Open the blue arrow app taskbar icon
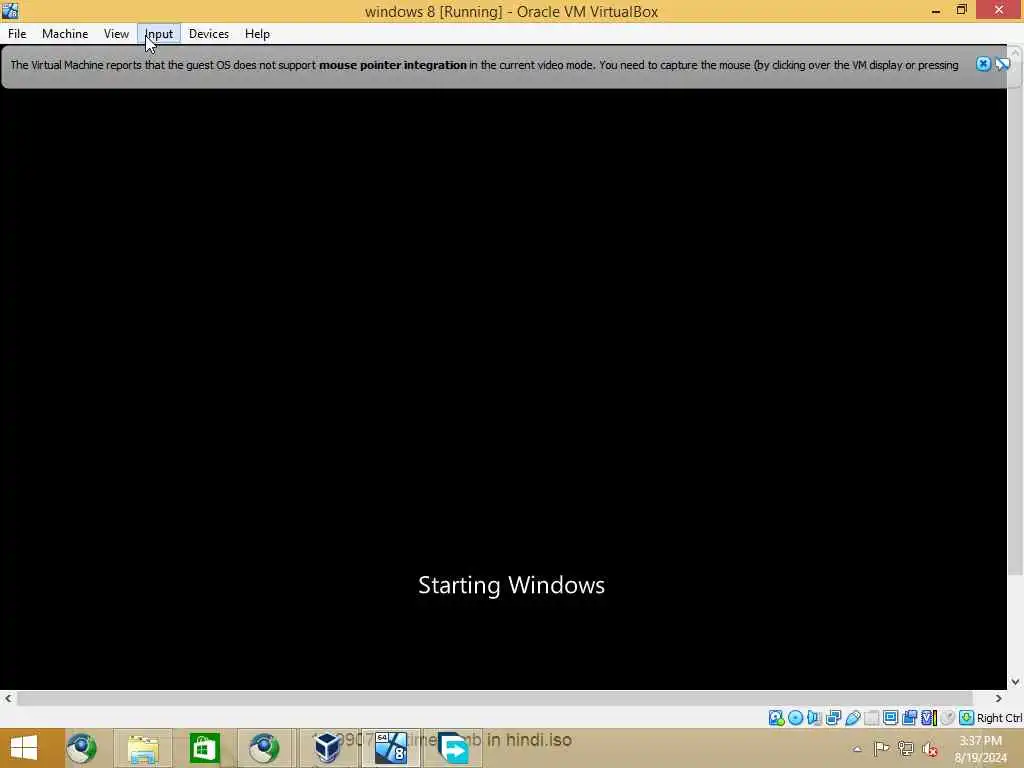1024x768 pixels. [453, 748]
